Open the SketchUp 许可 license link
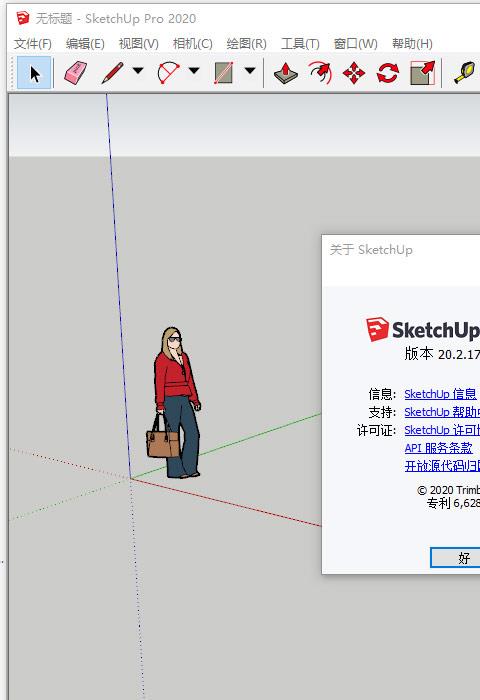 point(442,430)
